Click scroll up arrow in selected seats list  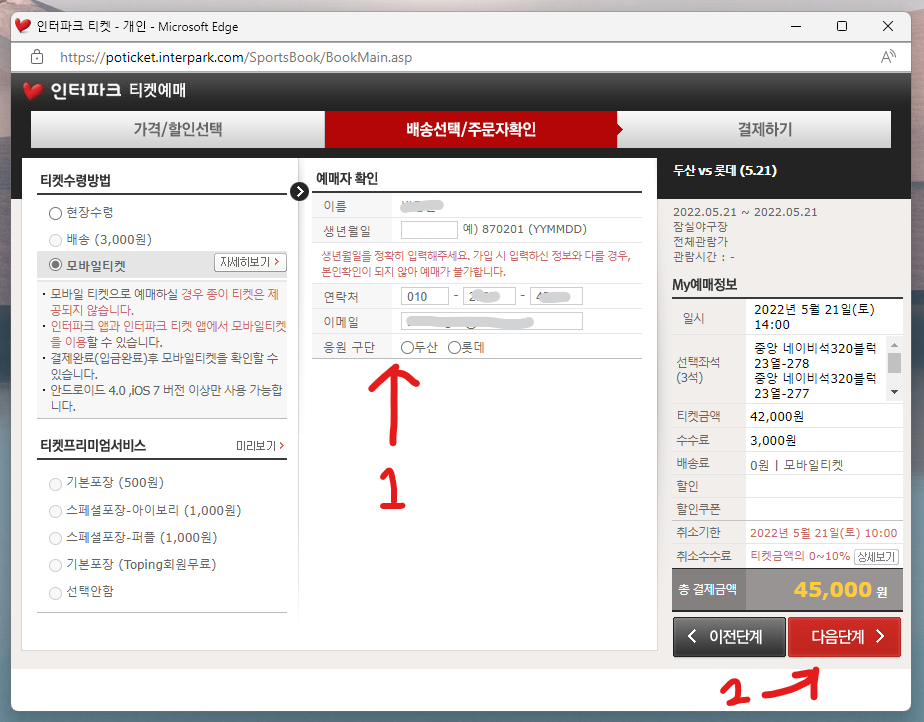895,345
